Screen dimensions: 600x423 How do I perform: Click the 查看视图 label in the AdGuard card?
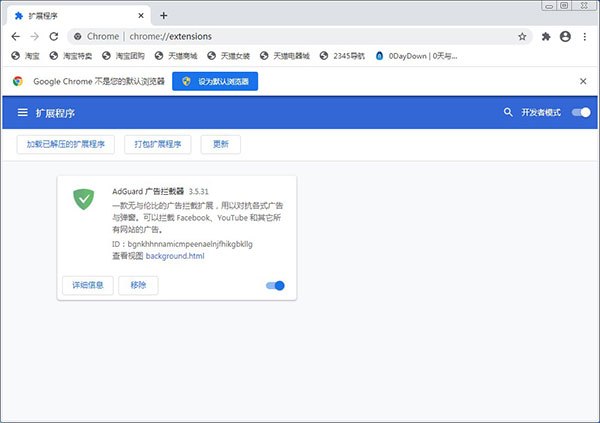click(127, 256)
